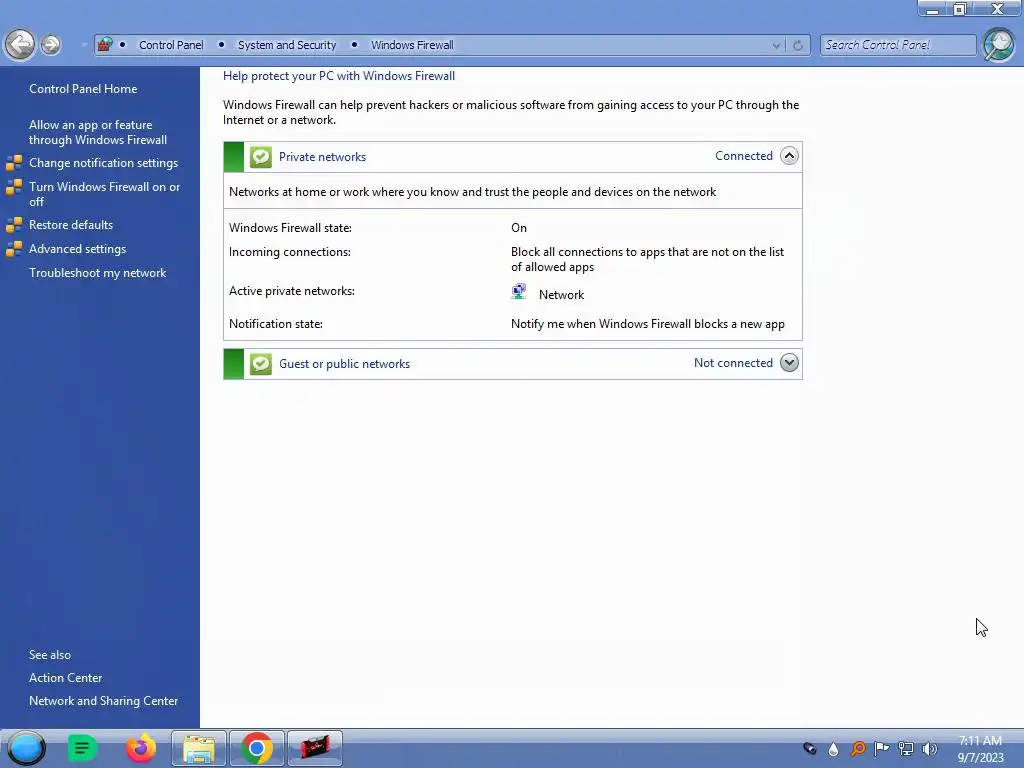Click Help protect your PC with Windows Firewall heading
The width and height of the screenshot is (1024, 768).
tap(339, 76)
